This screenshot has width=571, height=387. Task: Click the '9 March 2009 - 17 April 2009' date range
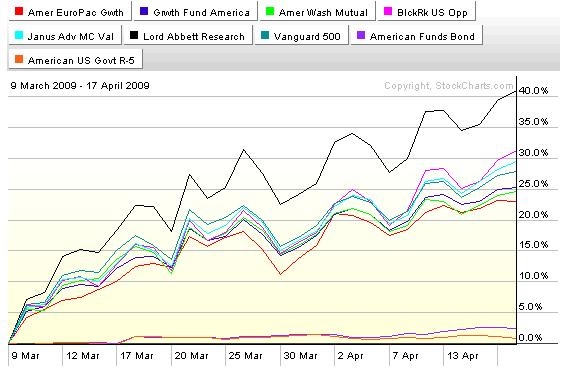pyautogui.click(x=80, y=86)
